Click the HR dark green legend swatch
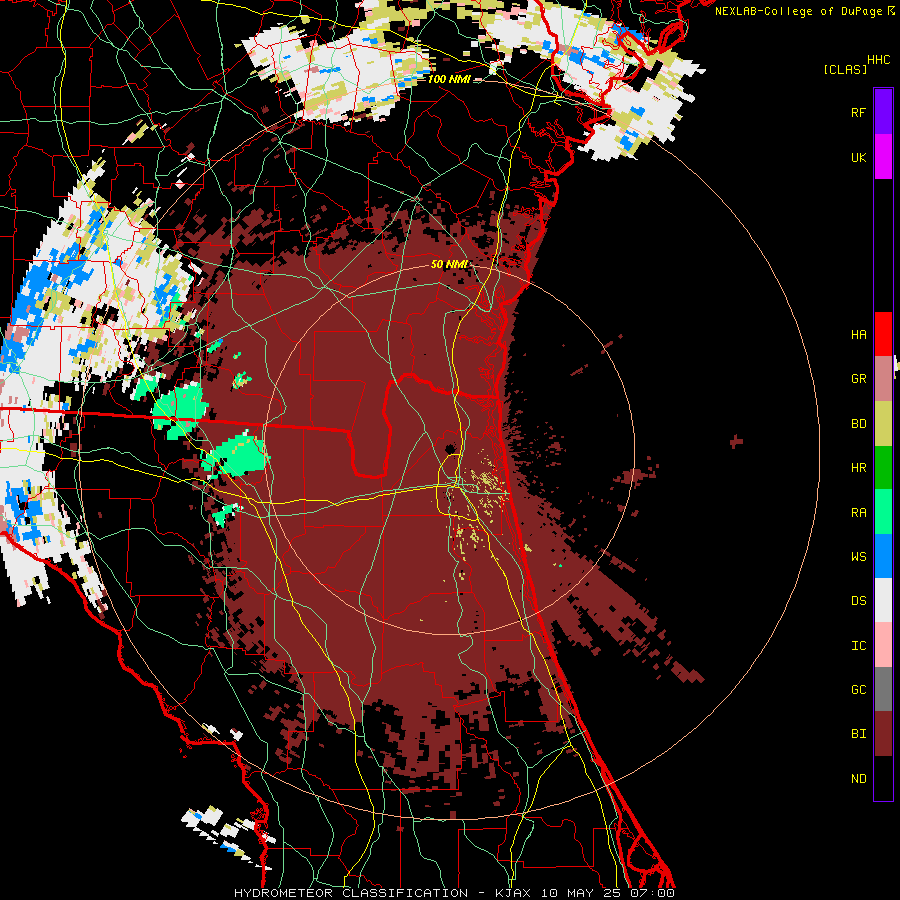This screenshot has width=900, height=900. click(883, 467)
